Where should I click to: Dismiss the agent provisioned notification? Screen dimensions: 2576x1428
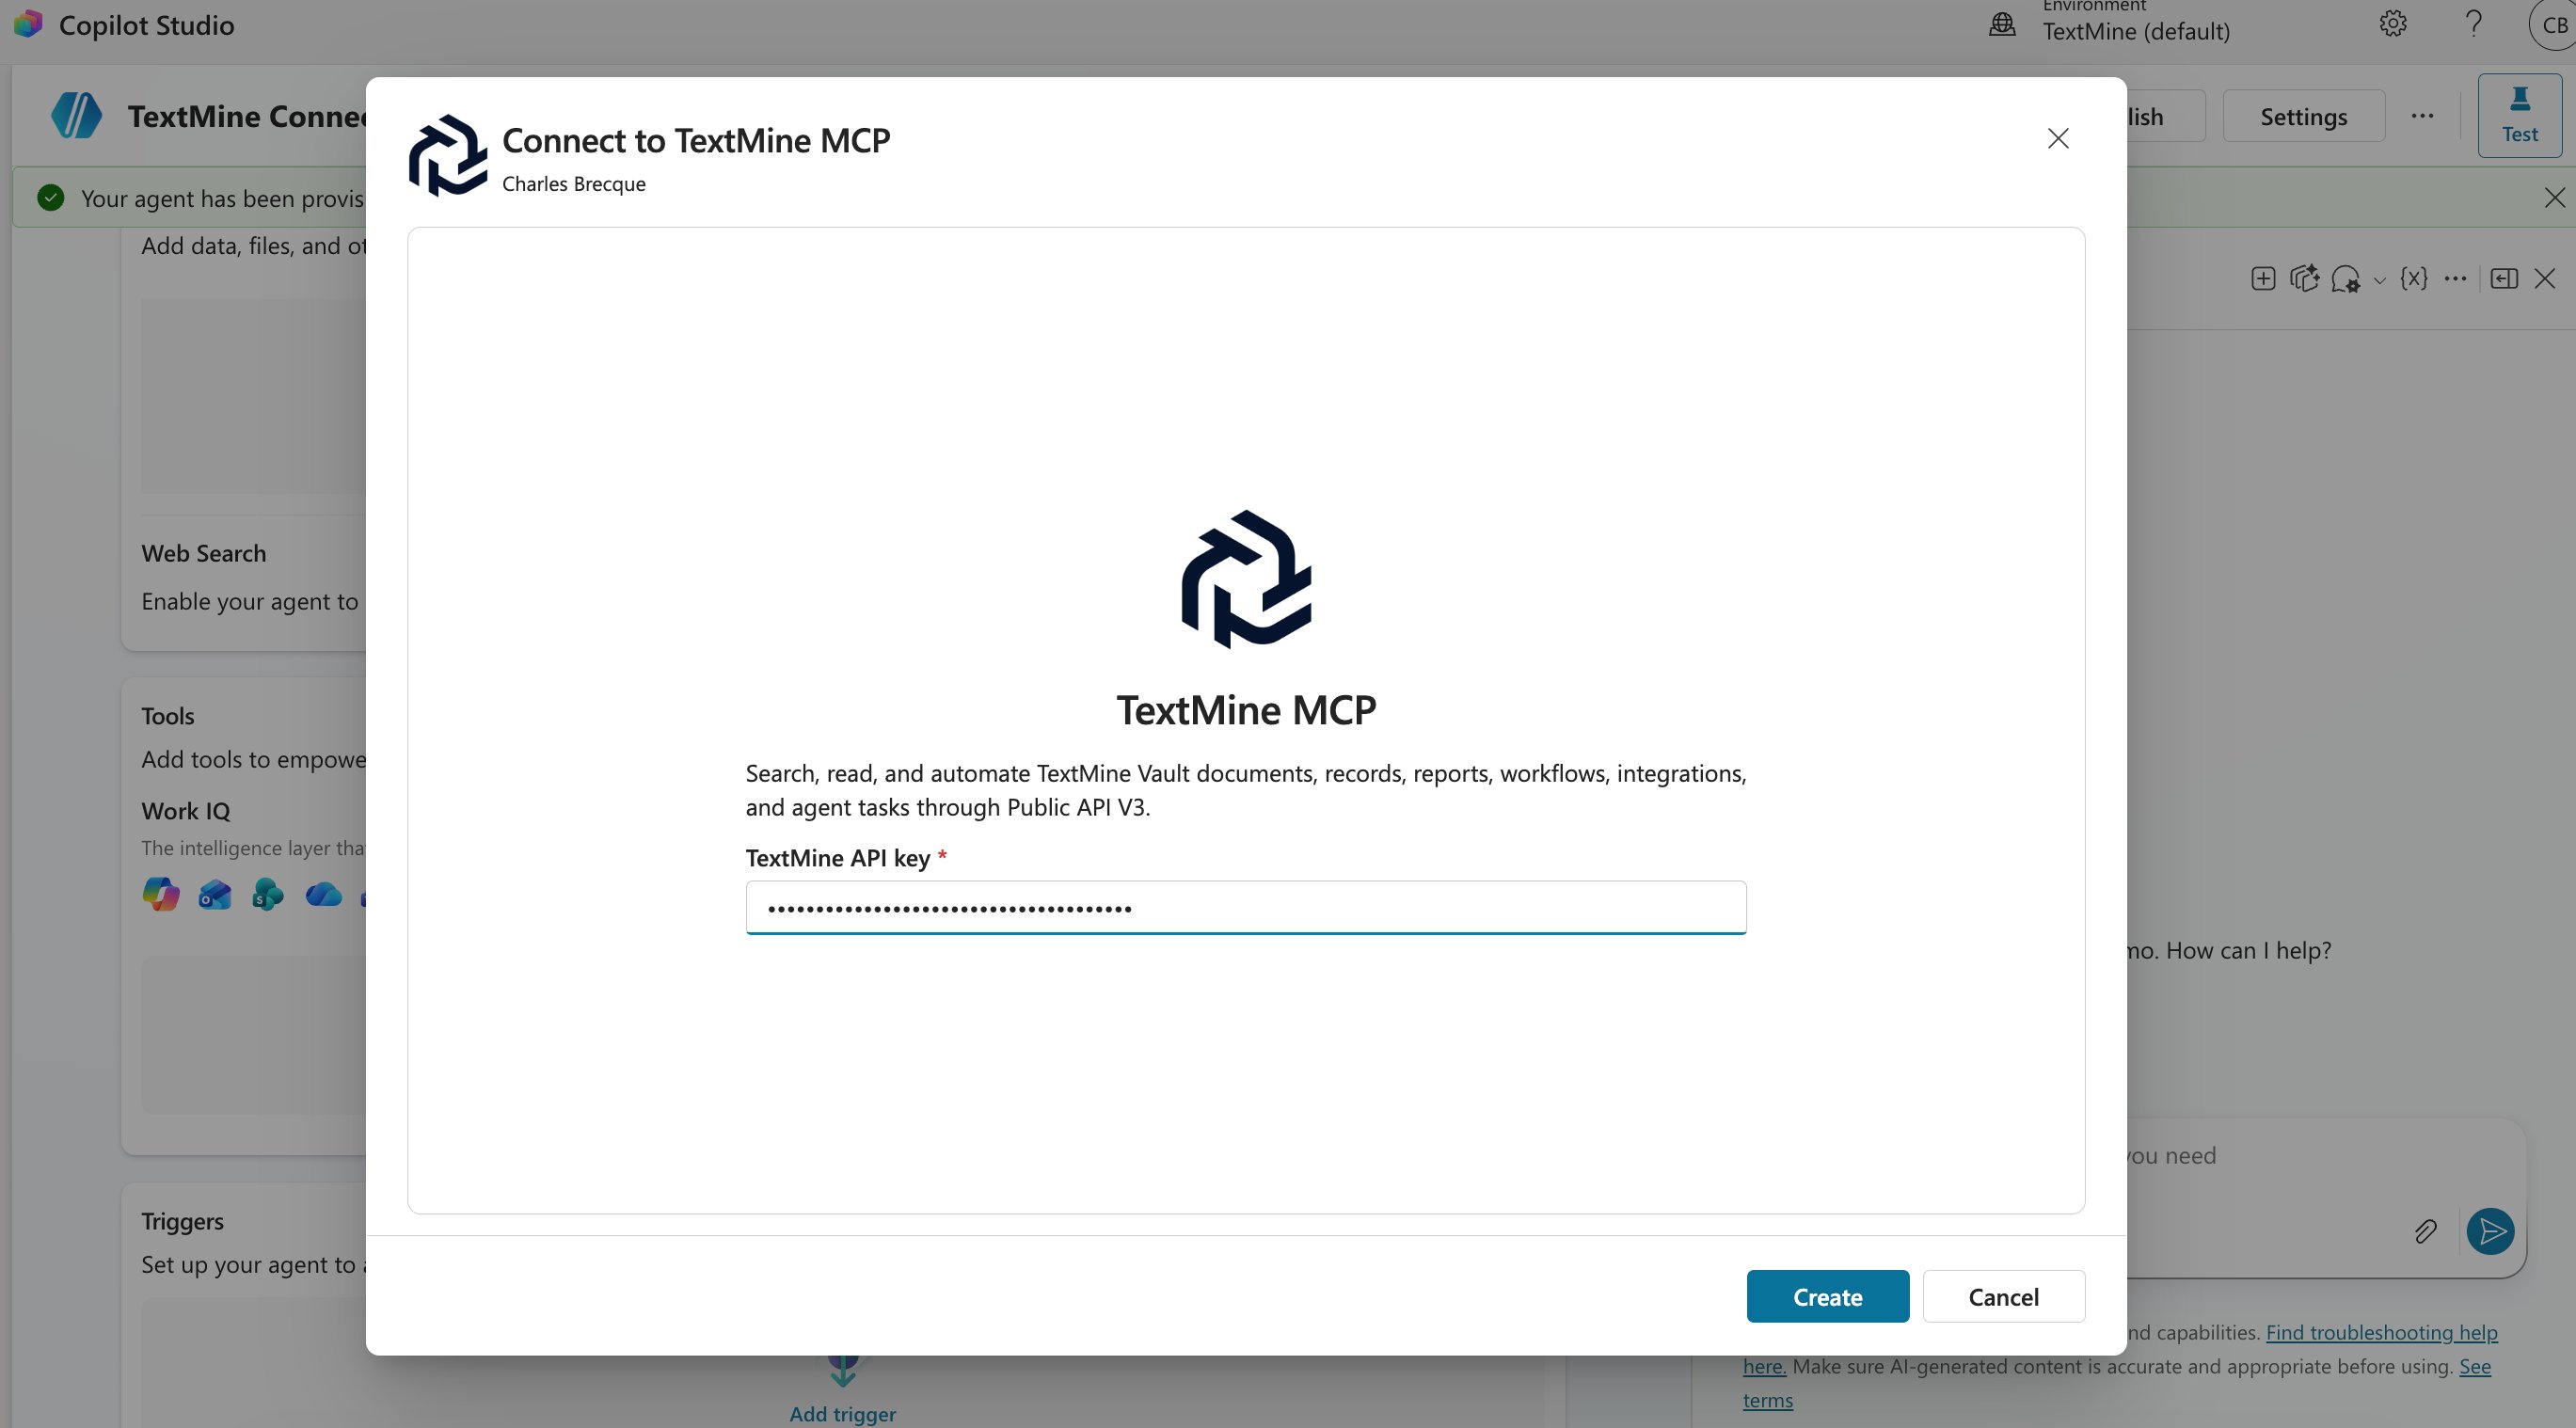pos(2554,197)
